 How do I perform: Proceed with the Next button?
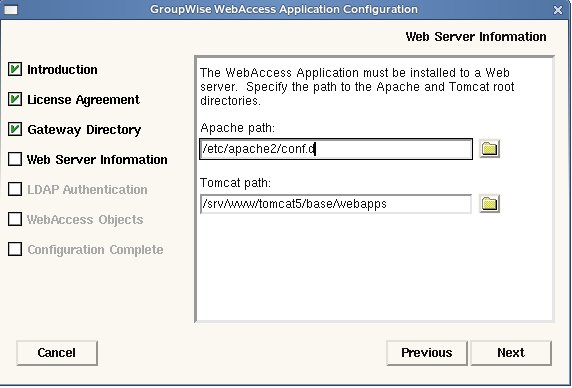[x=511, y=353]
